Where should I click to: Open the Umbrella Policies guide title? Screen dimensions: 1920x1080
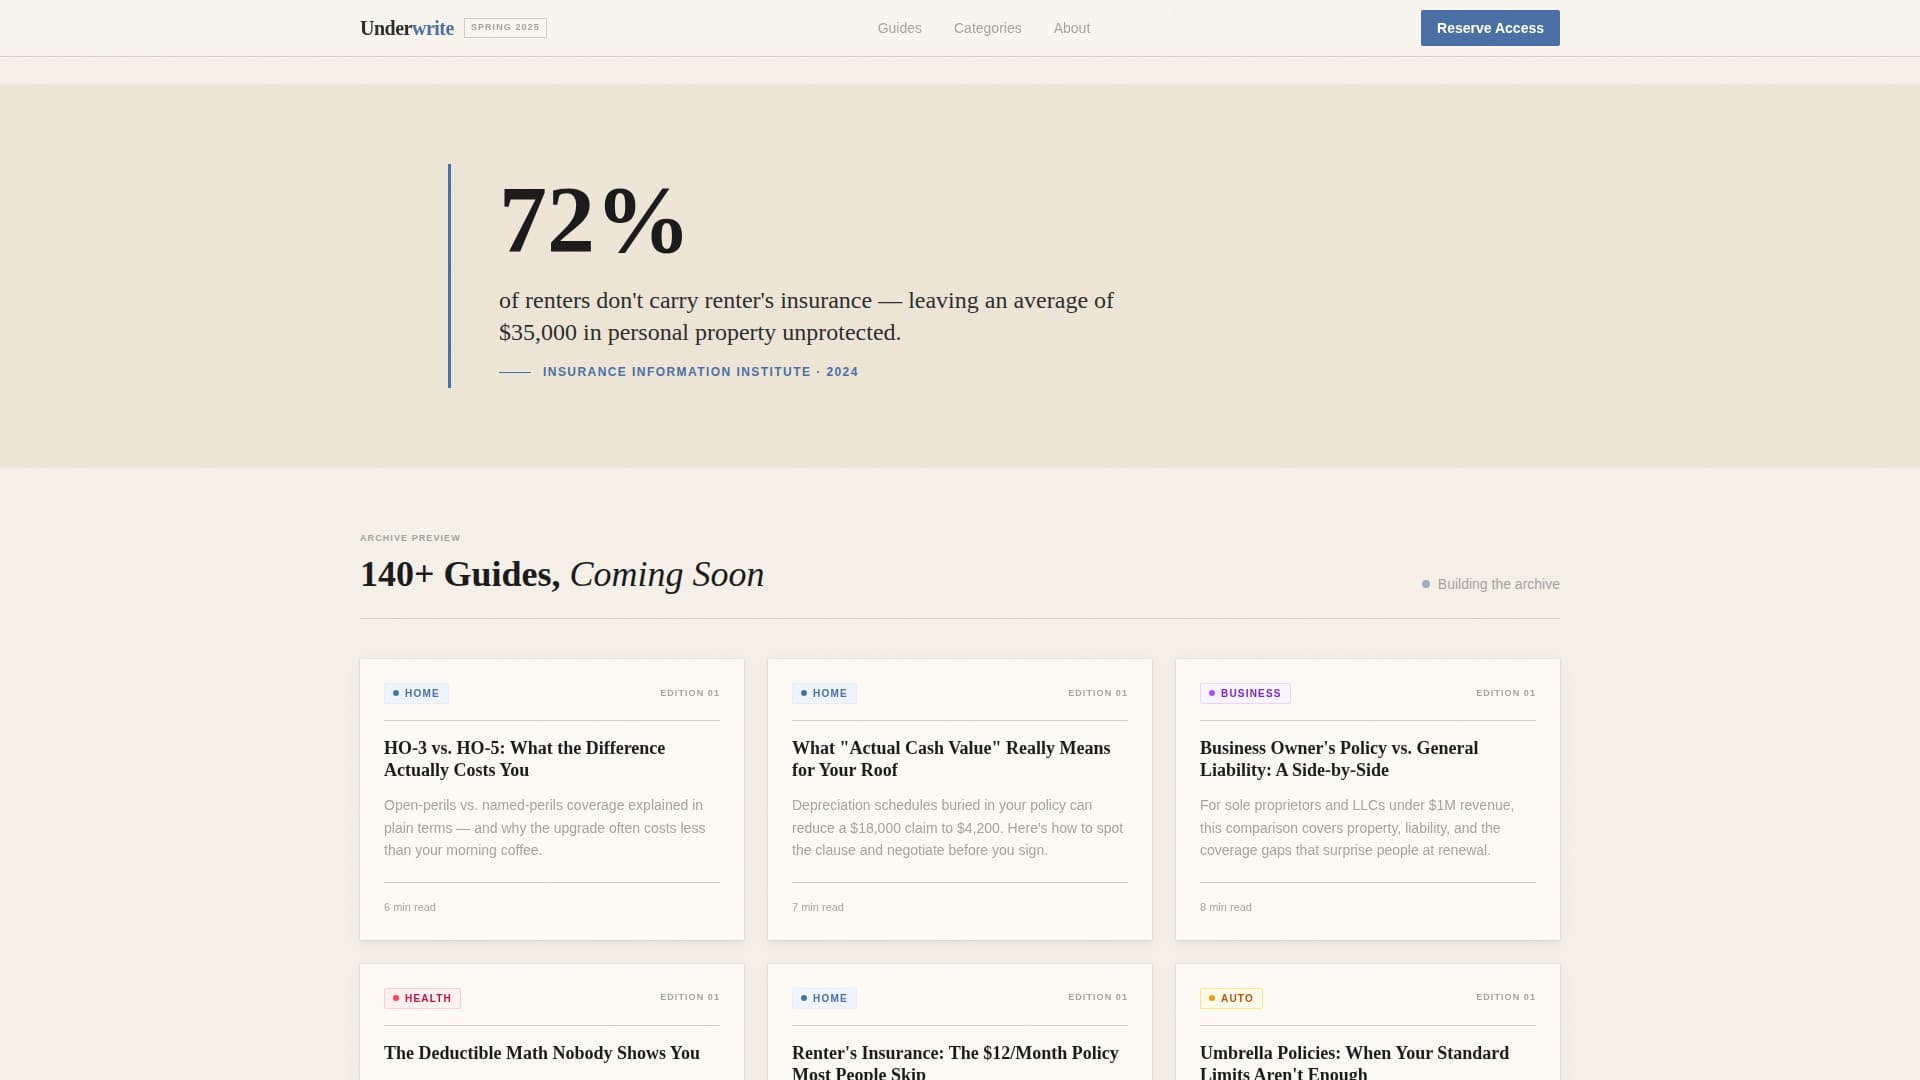1354,1062
